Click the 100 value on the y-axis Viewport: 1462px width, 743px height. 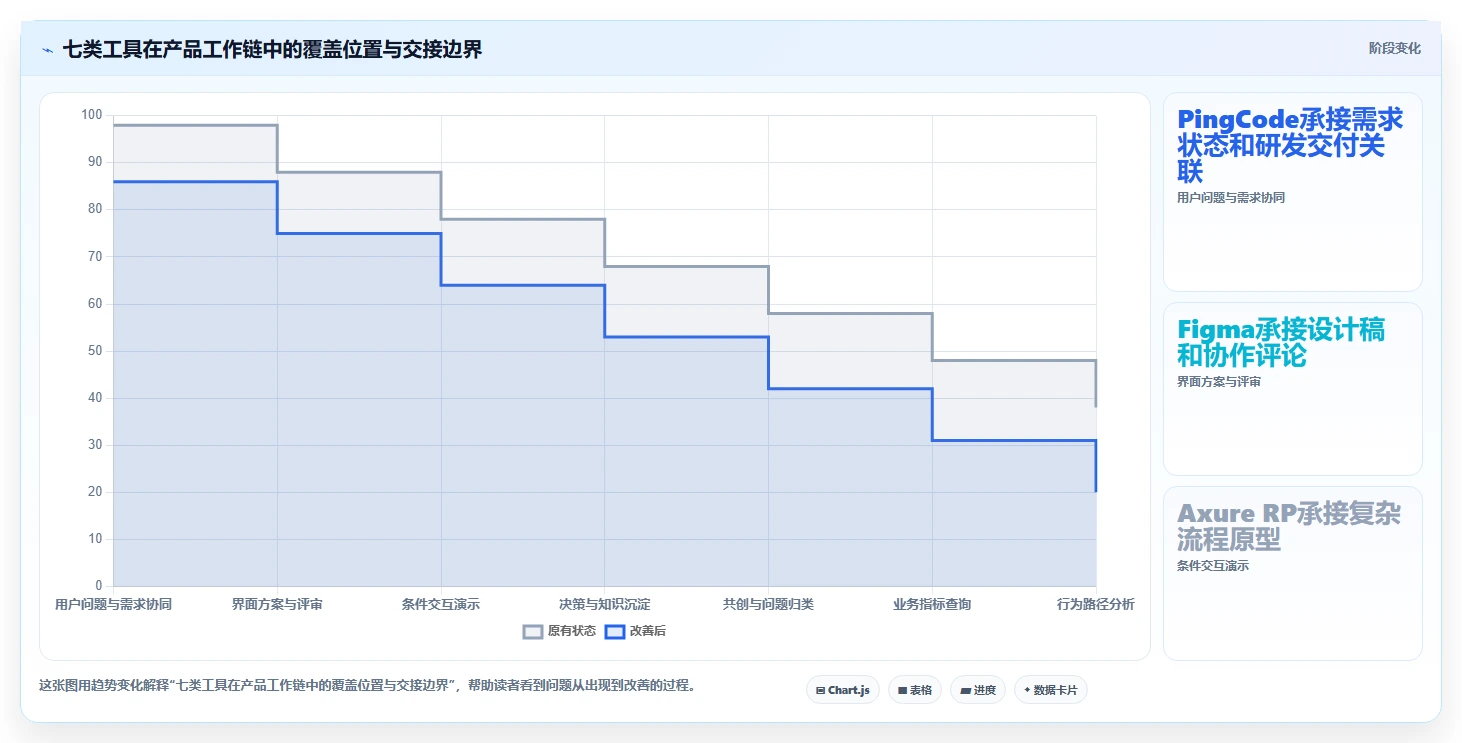click(91, 115)
